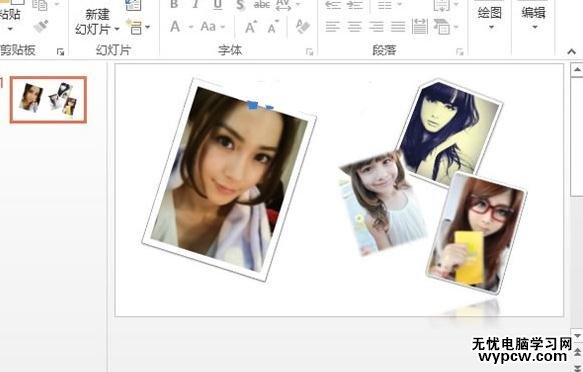The height and width of the screenshot is (372, 583).
Task: Select the photo of girl with red glasses
Action: tap(477, 233)
